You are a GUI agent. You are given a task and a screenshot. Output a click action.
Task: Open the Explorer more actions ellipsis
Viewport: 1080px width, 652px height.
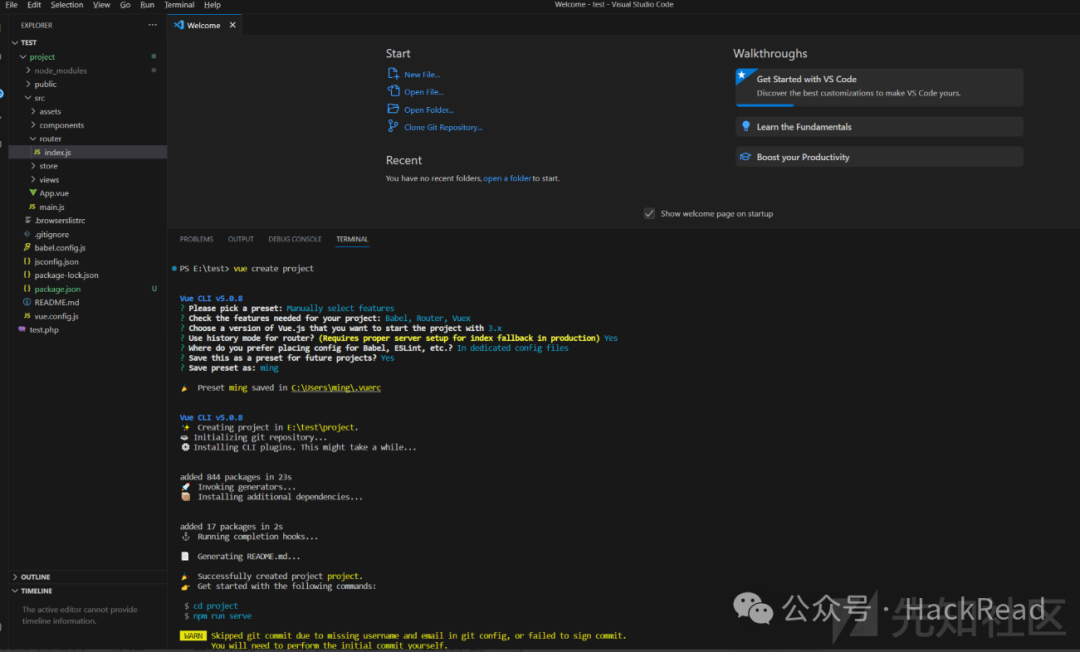click(152, 25)
